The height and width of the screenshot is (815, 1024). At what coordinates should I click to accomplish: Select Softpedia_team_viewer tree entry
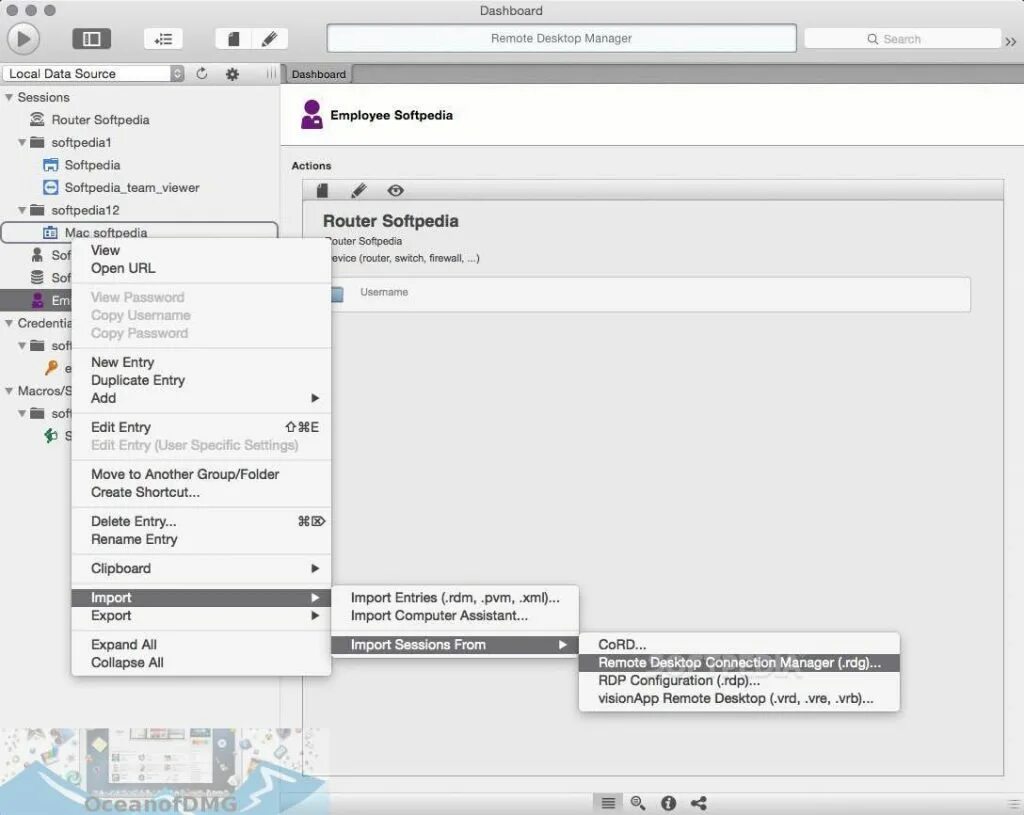[131, 187]
